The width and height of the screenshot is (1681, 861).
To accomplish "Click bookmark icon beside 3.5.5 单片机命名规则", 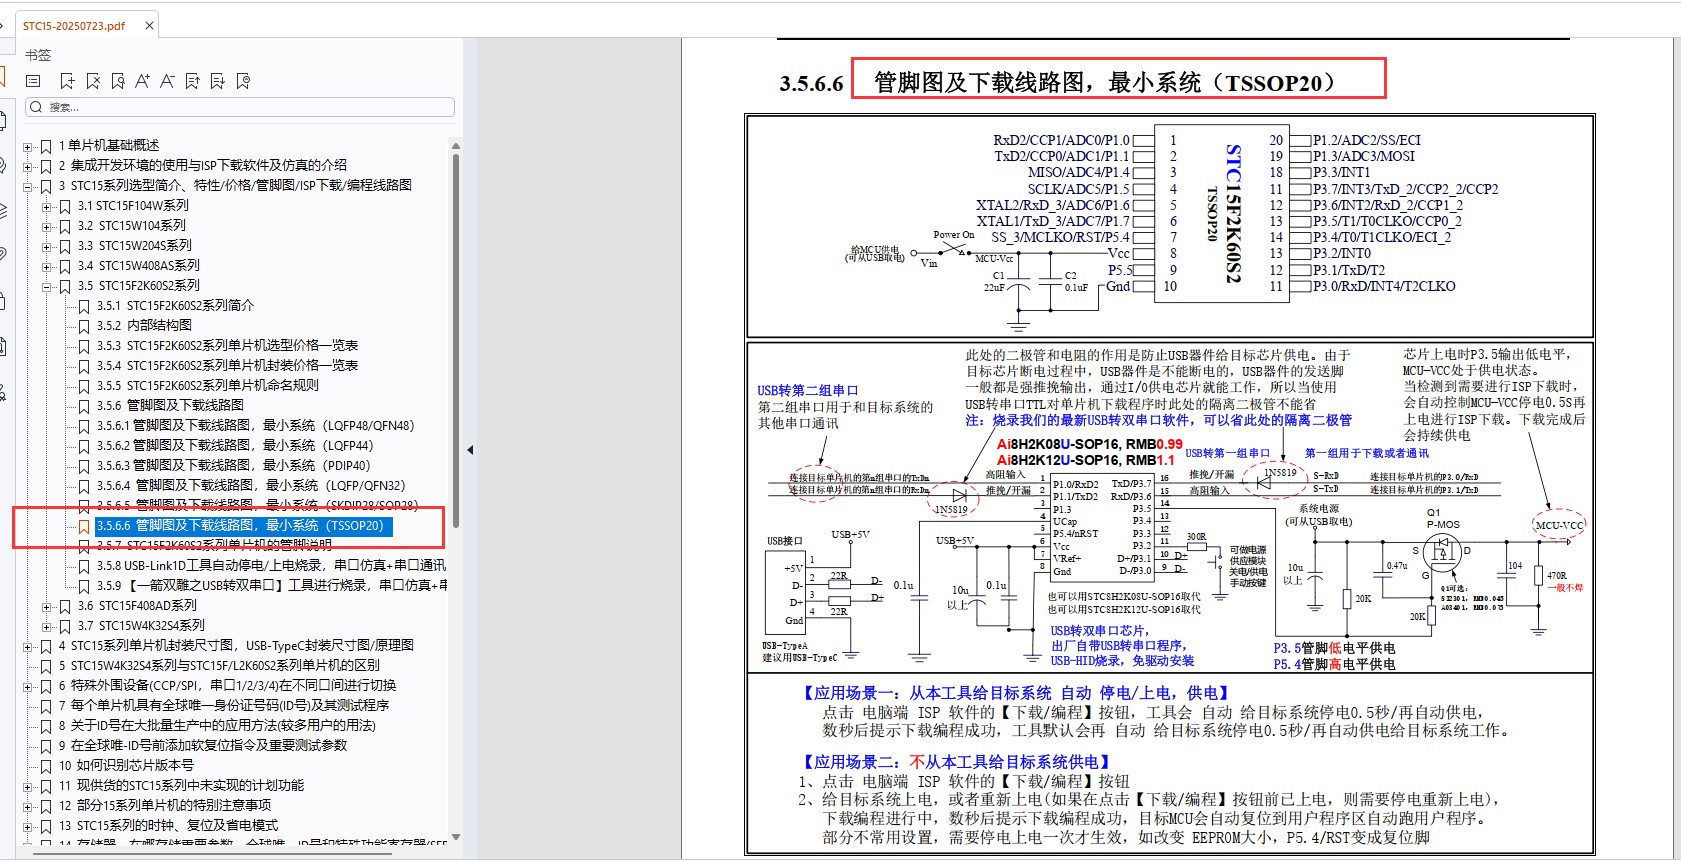I will [x=84, y=386].
